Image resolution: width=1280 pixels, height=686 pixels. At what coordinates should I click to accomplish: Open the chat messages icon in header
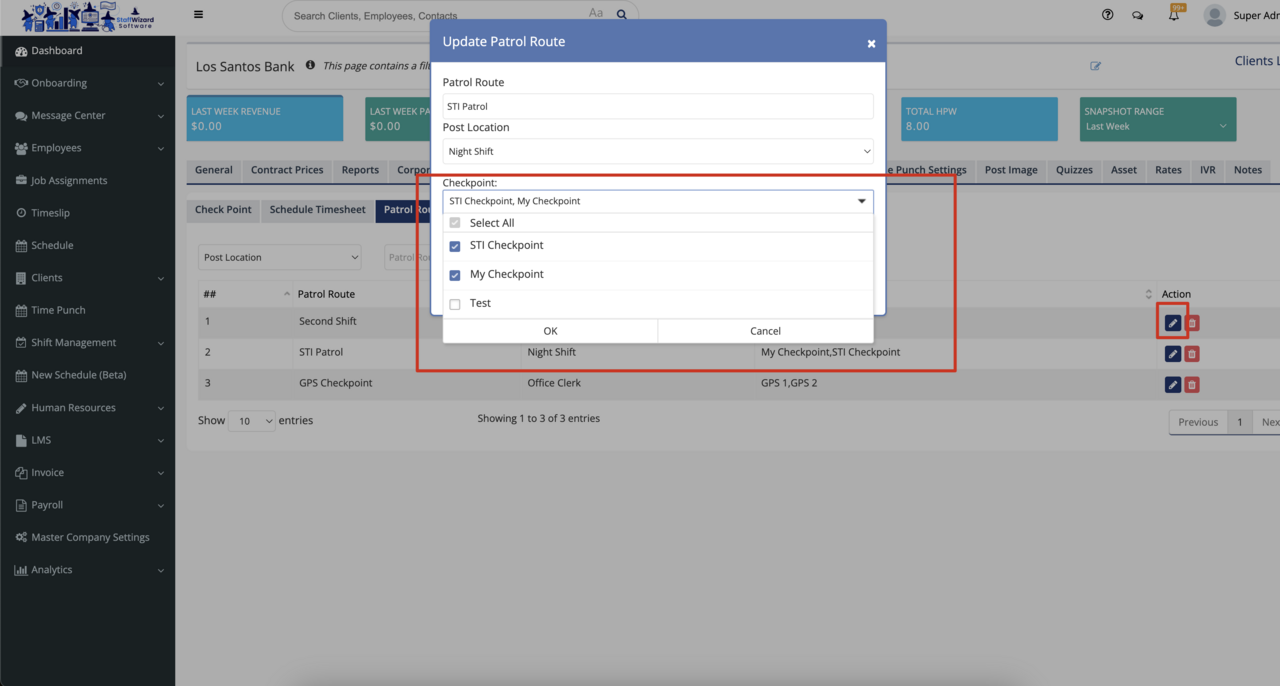pyautogui.click(x=1137, y=15)
